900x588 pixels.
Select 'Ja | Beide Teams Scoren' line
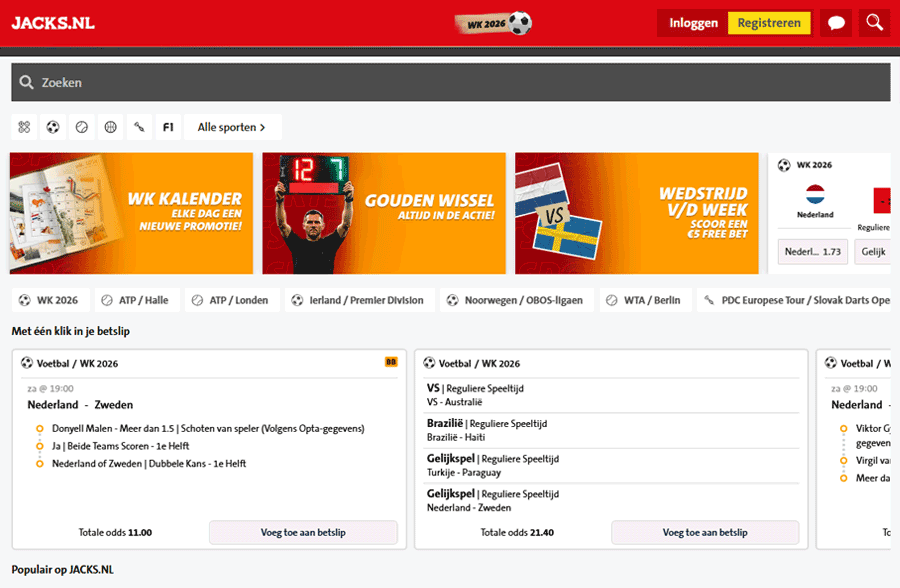tap(121, 446)
